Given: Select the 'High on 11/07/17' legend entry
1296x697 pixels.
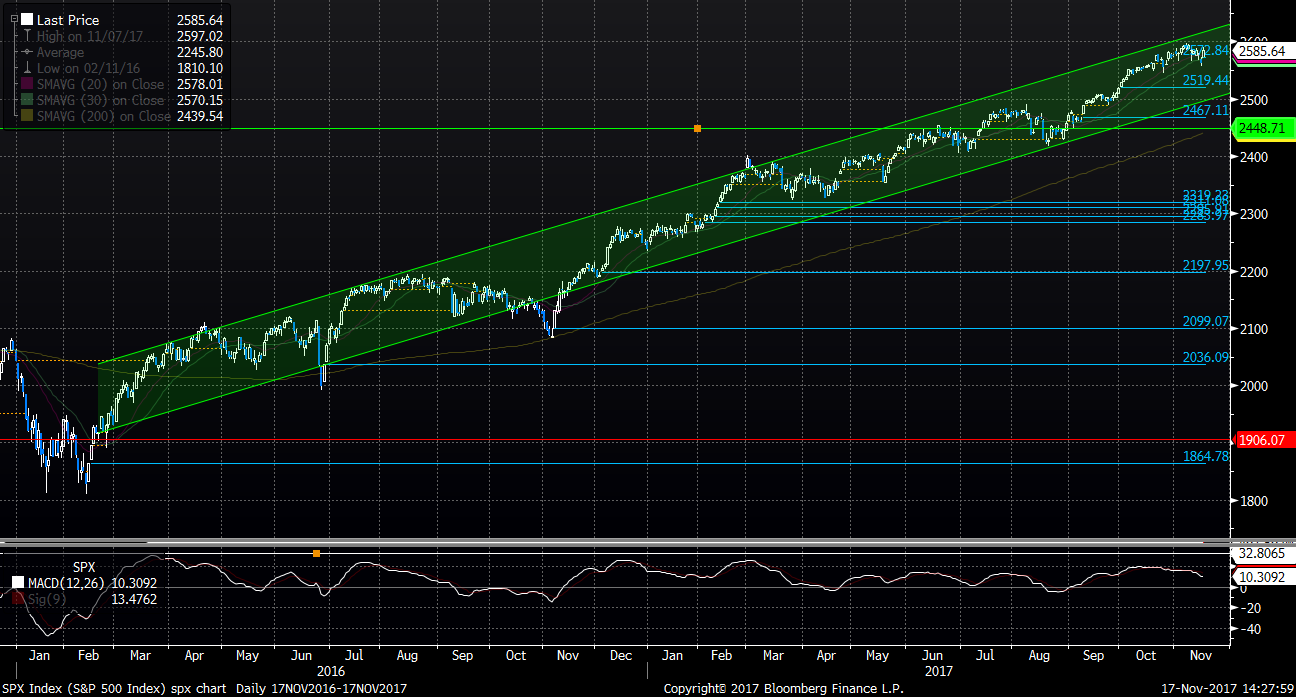Looking at the screenshot, I should [x=90, y=36].
